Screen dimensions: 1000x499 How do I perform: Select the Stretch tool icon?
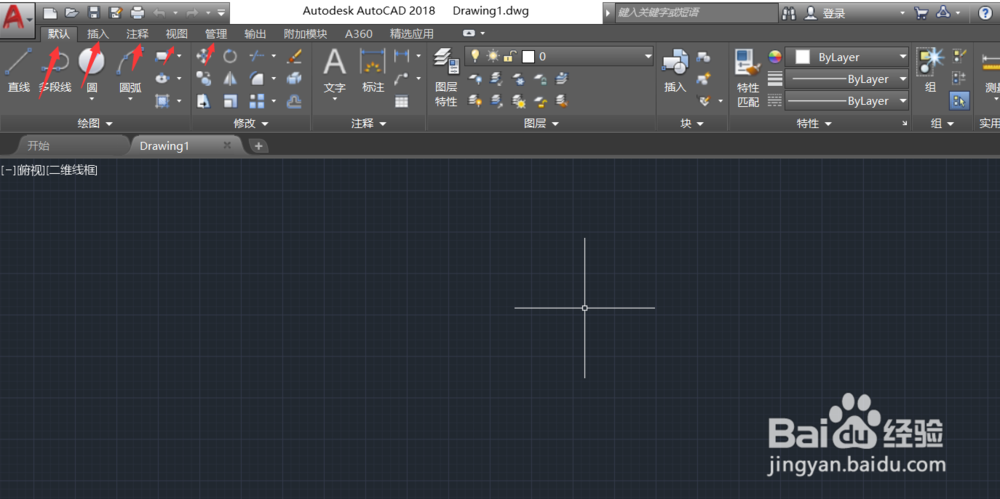(x=204, y=101)
